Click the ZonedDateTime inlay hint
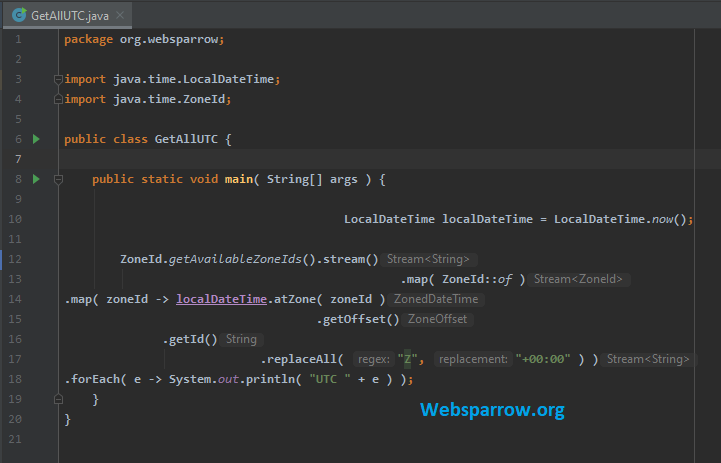721x463 pixels. [x=436, y=299]
